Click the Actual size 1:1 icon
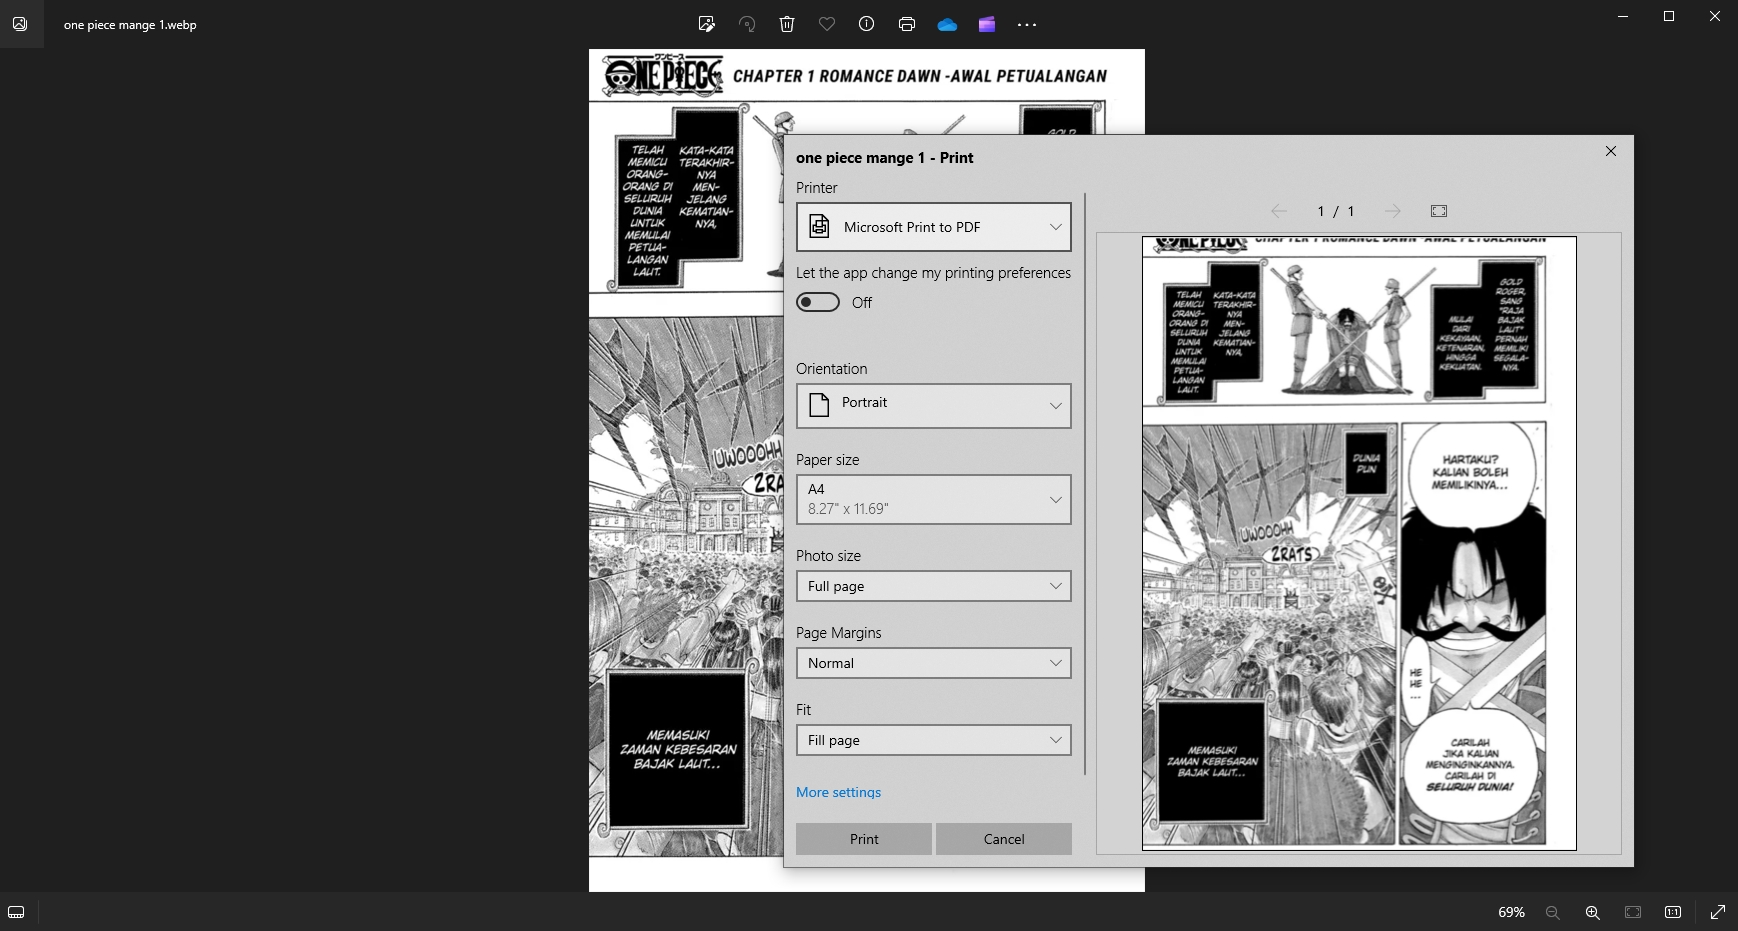The height and width of the screenshot is (931, 1738). (x=1673, y=912)
